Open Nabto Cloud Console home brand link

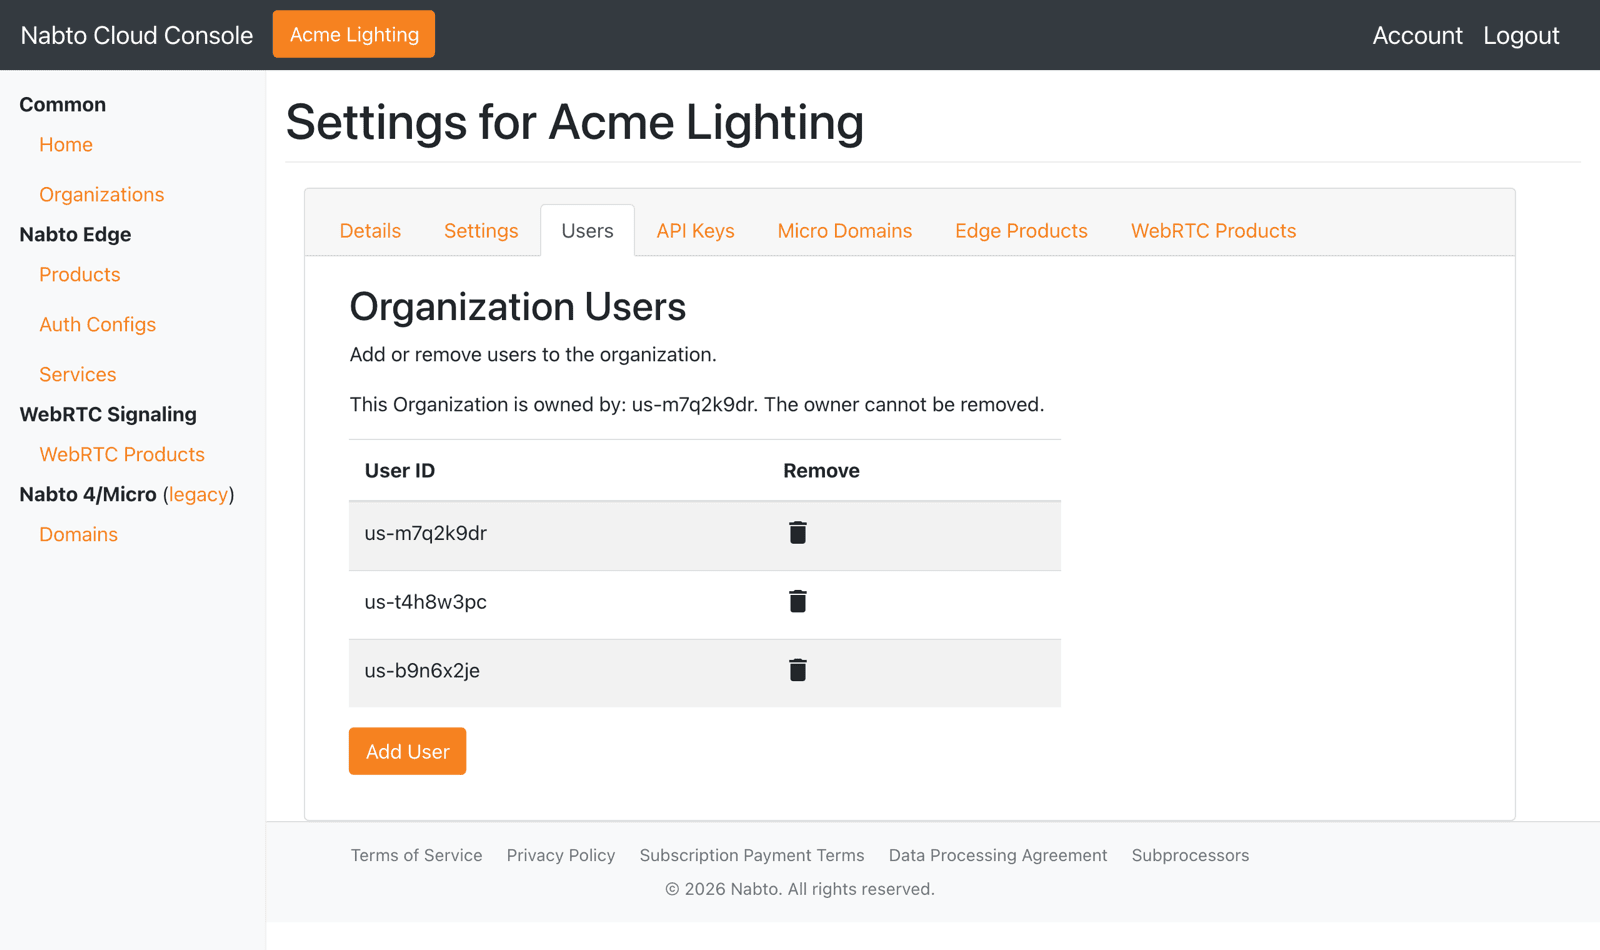pos(137,35)
